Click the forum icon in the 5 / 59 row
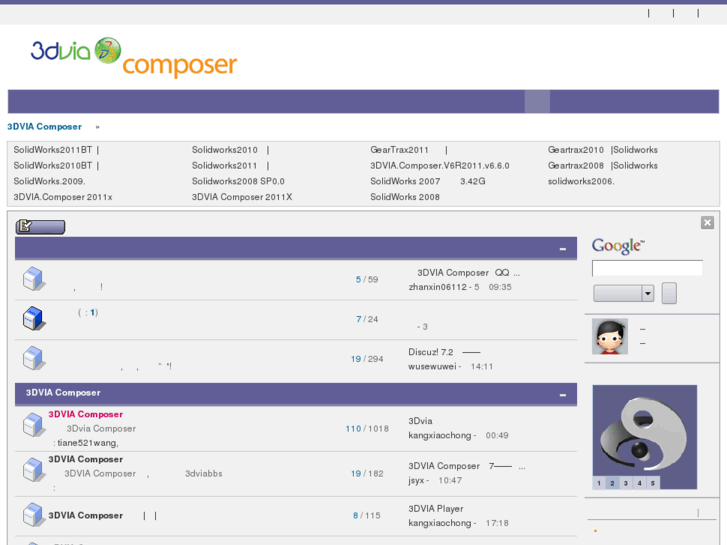 34,279
